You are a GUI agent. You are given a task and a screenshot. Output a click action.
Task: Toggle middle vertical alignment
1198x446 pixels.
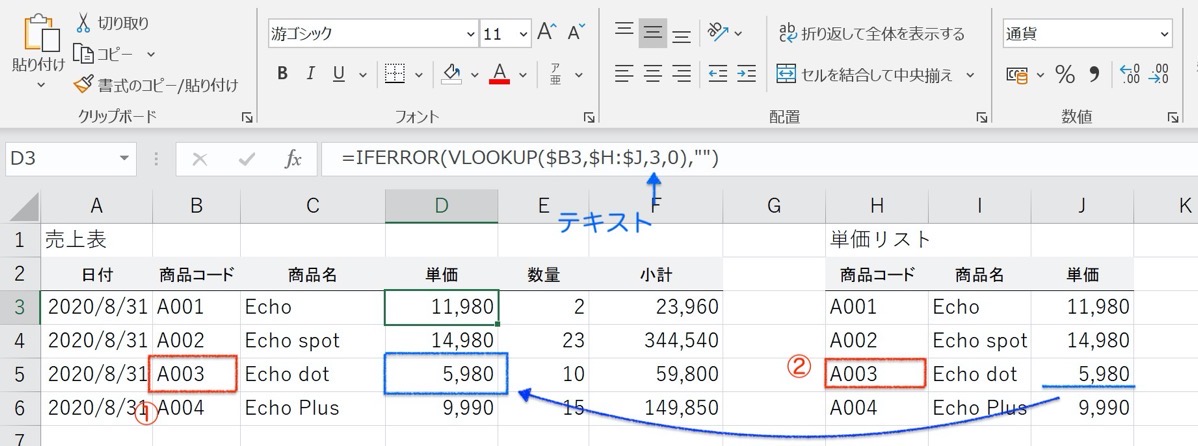(x=652, y=33)
